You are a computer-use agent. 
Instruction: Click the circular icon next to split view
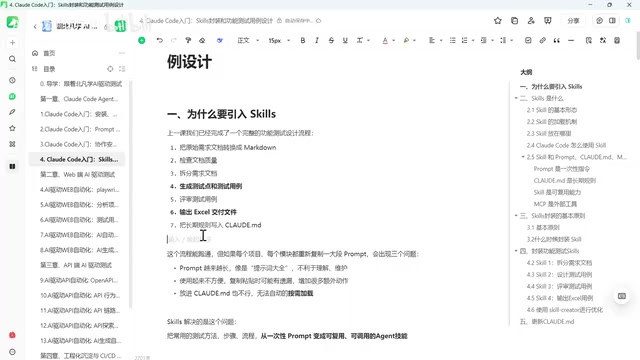tap(599, 20)
